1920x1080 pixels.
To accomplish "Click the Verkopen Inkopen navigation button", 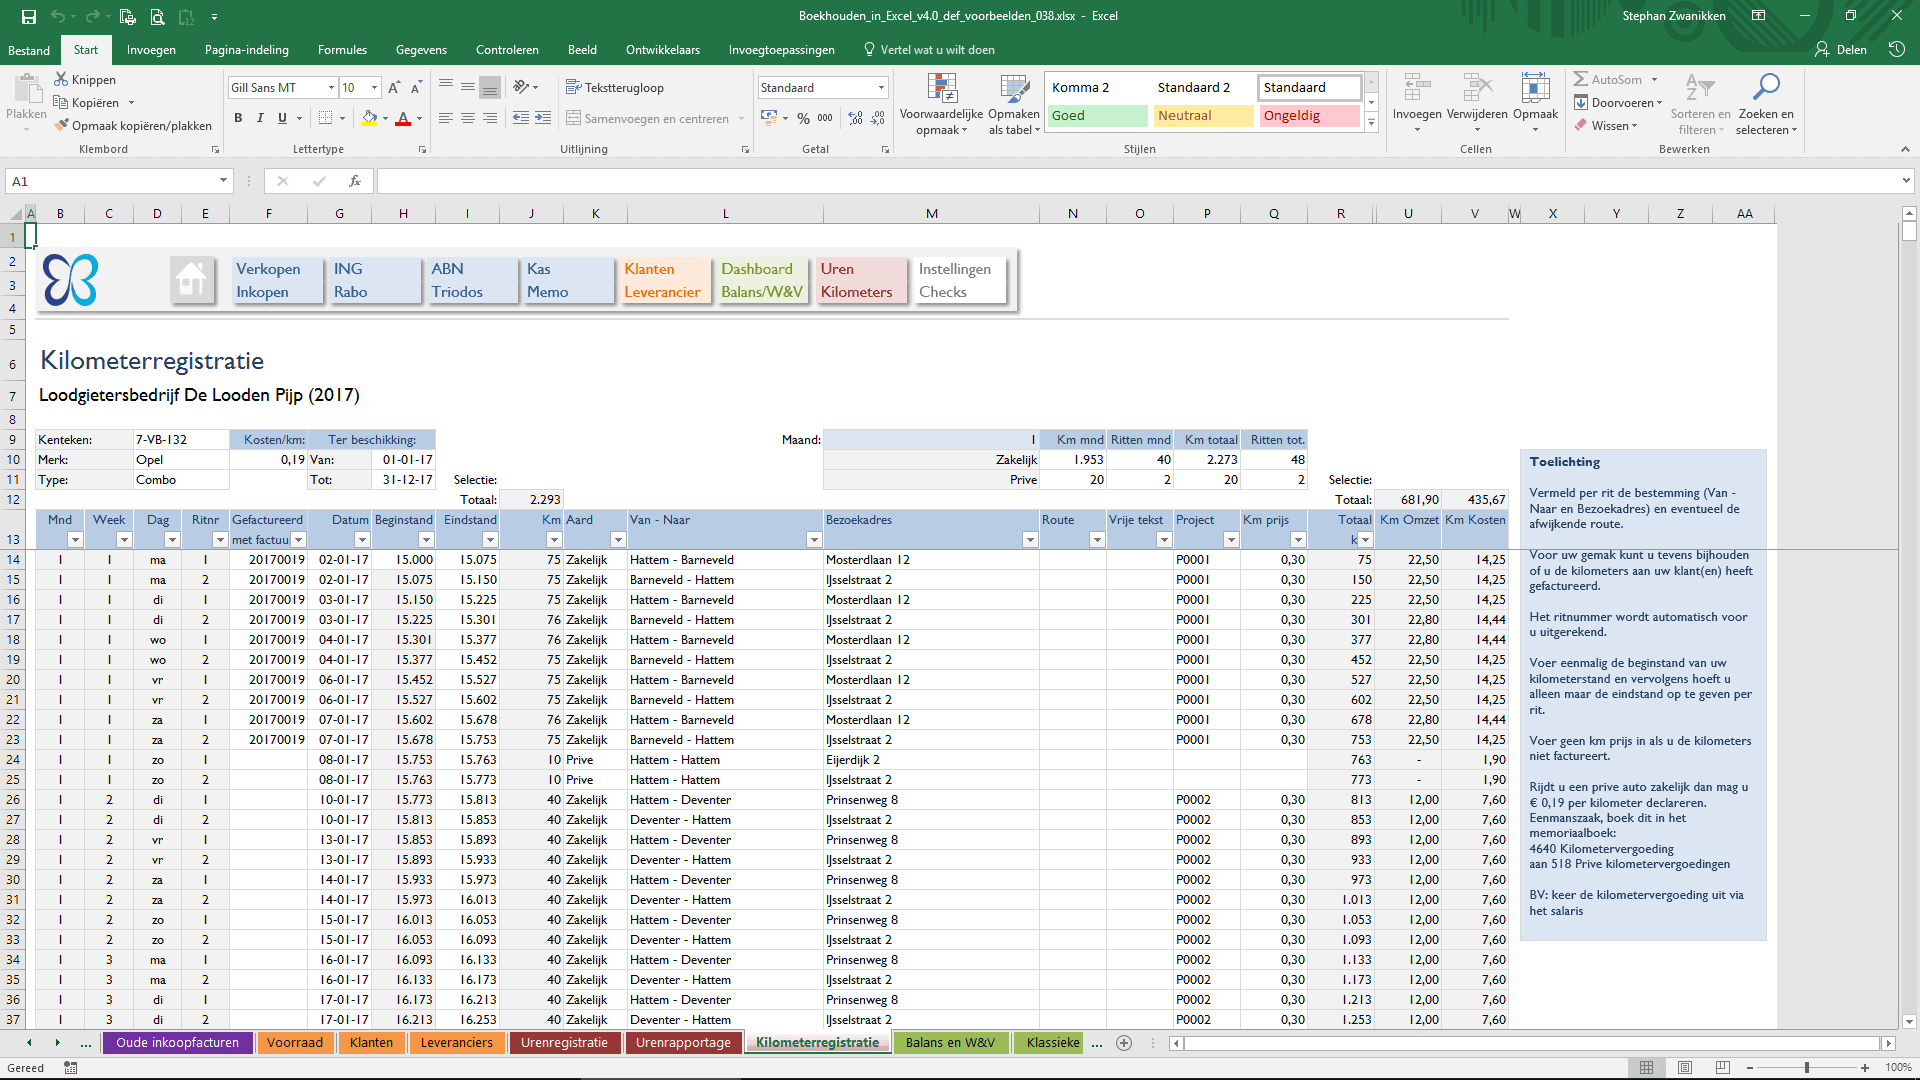I will coord(277,280).
